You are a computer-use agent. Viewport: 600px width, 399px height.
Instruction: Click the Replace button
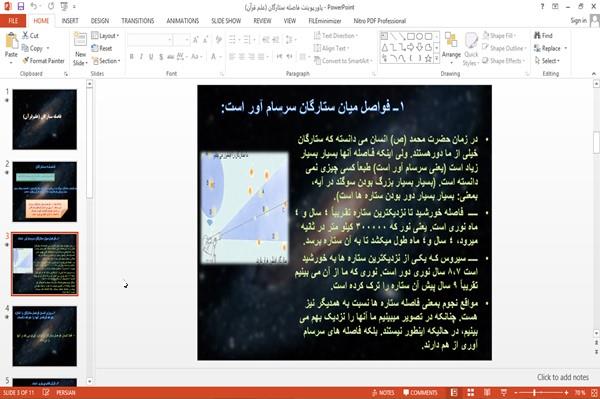(550, 48)
